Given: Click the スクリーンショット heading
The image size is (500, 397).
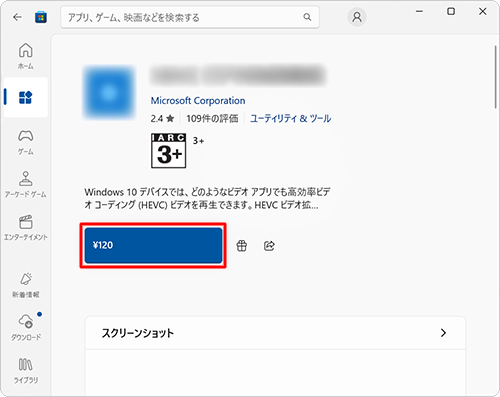Looking at the screenshot, I should (138, 333).
